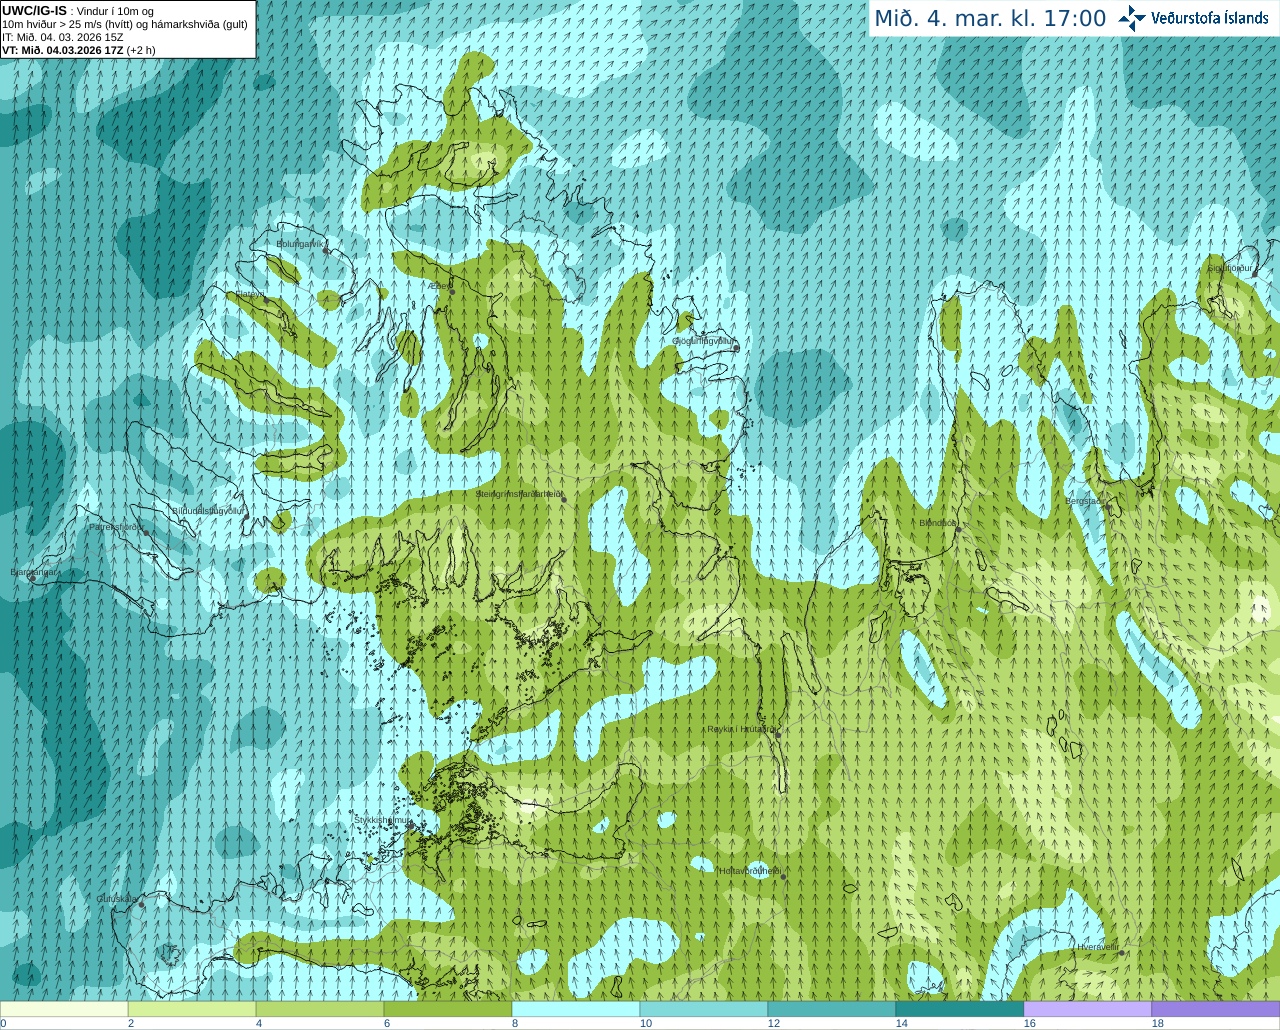This screenshot has width=1280, height=1030.
Task: Select the 14–16 m/s dark teal legend swatch
Action: [960, 1009]
